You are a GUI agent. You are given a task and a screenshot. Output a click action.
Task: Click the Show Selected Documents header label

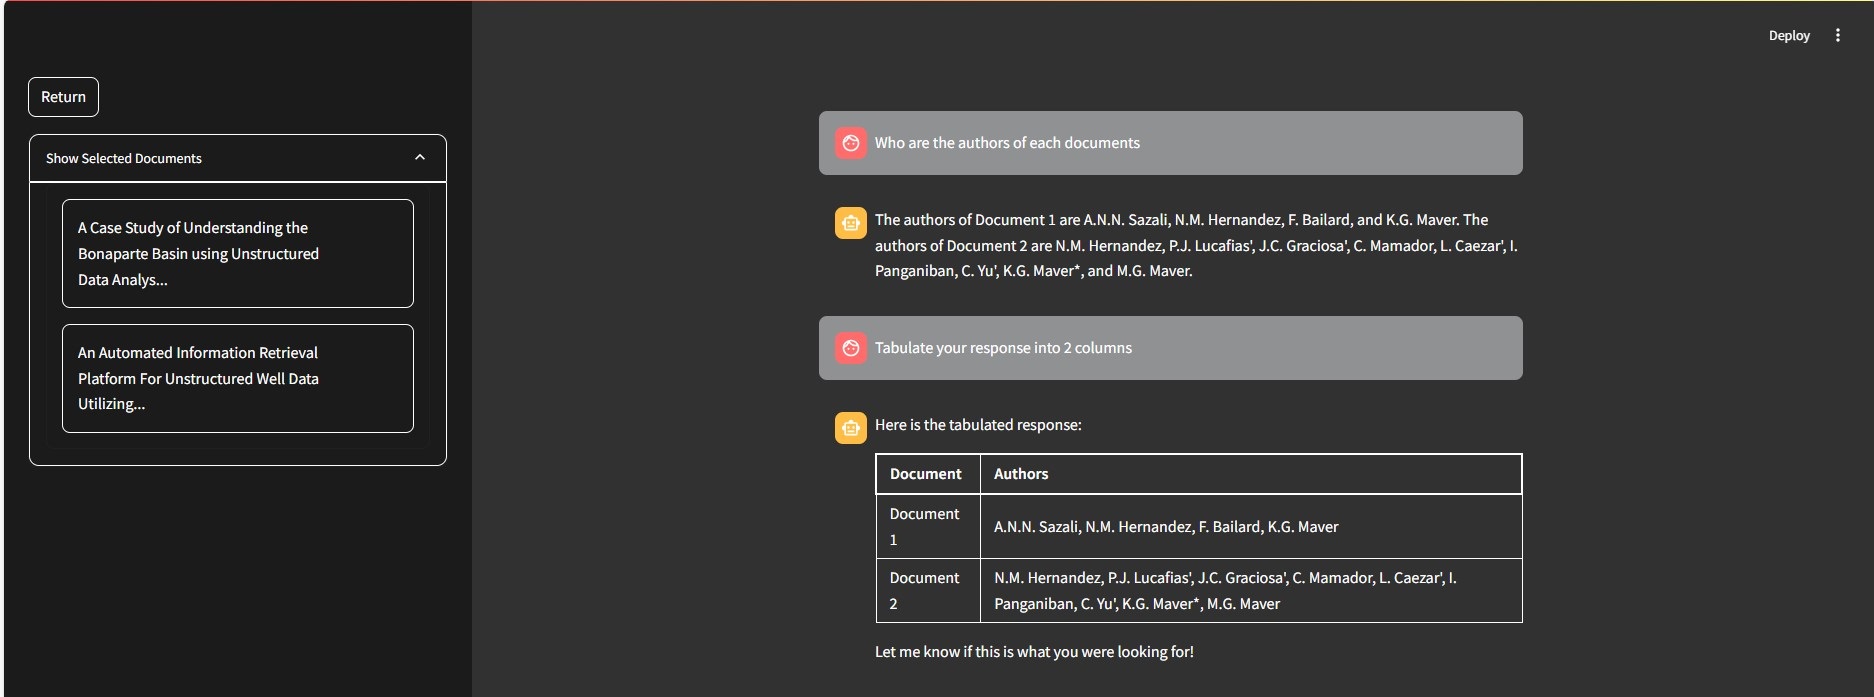click(124, 159)
